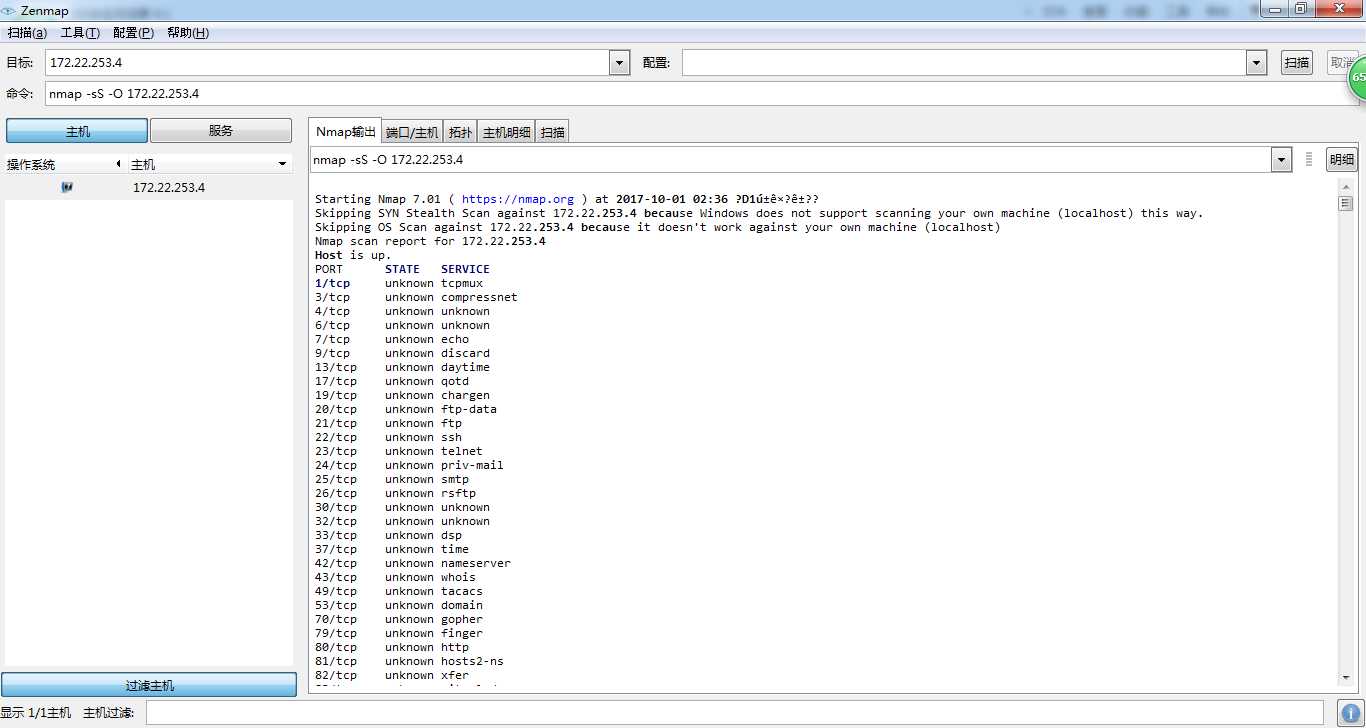Click the 70/tcp gopher row
Viewport: 1366px width, 728px height.
[x=399, y=619]
